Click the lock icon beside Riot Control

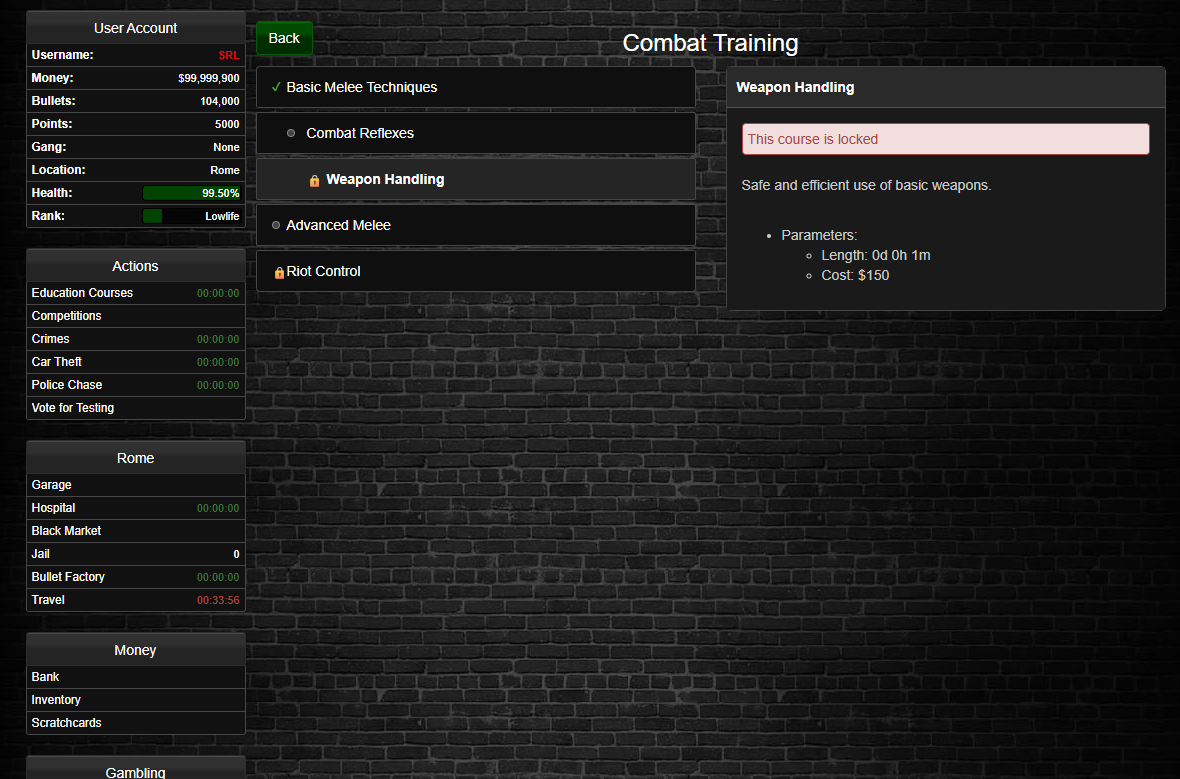coord(279,273)
